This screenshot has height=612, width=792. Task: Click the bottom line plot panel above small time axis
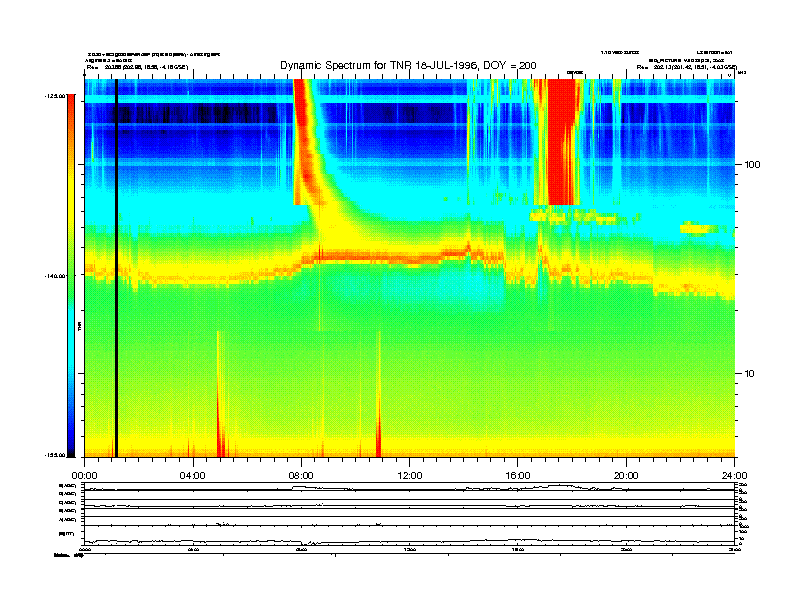pyautogui.click(x=409, y=535)
